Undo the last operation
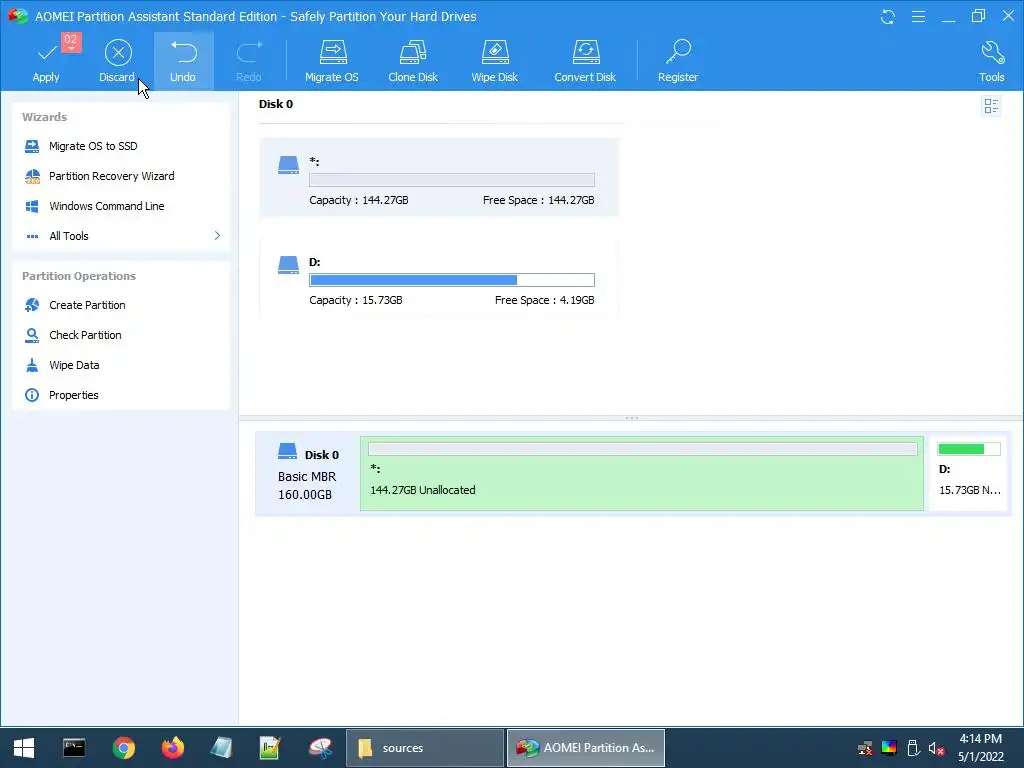The width and height of the screenshot is (1024, 768). pos(184,61)
